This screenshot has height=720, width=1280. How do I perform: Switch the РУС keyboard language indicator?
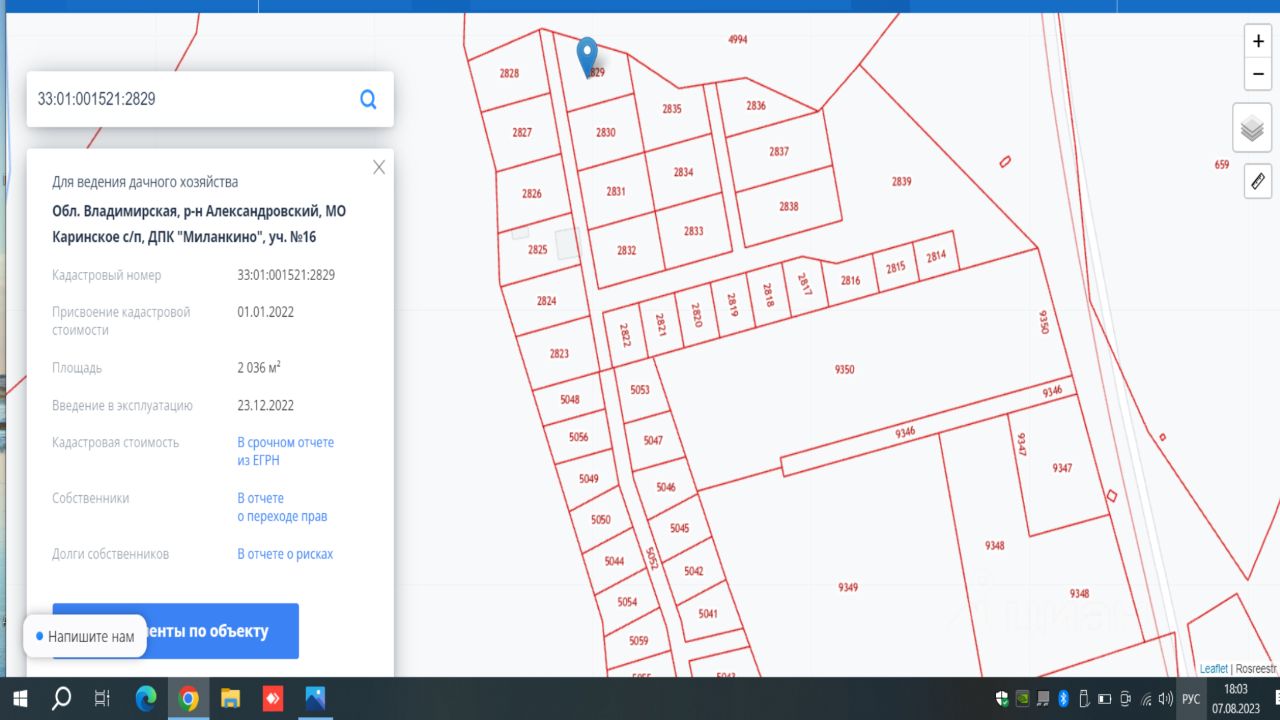click(x=1191, y=698)
